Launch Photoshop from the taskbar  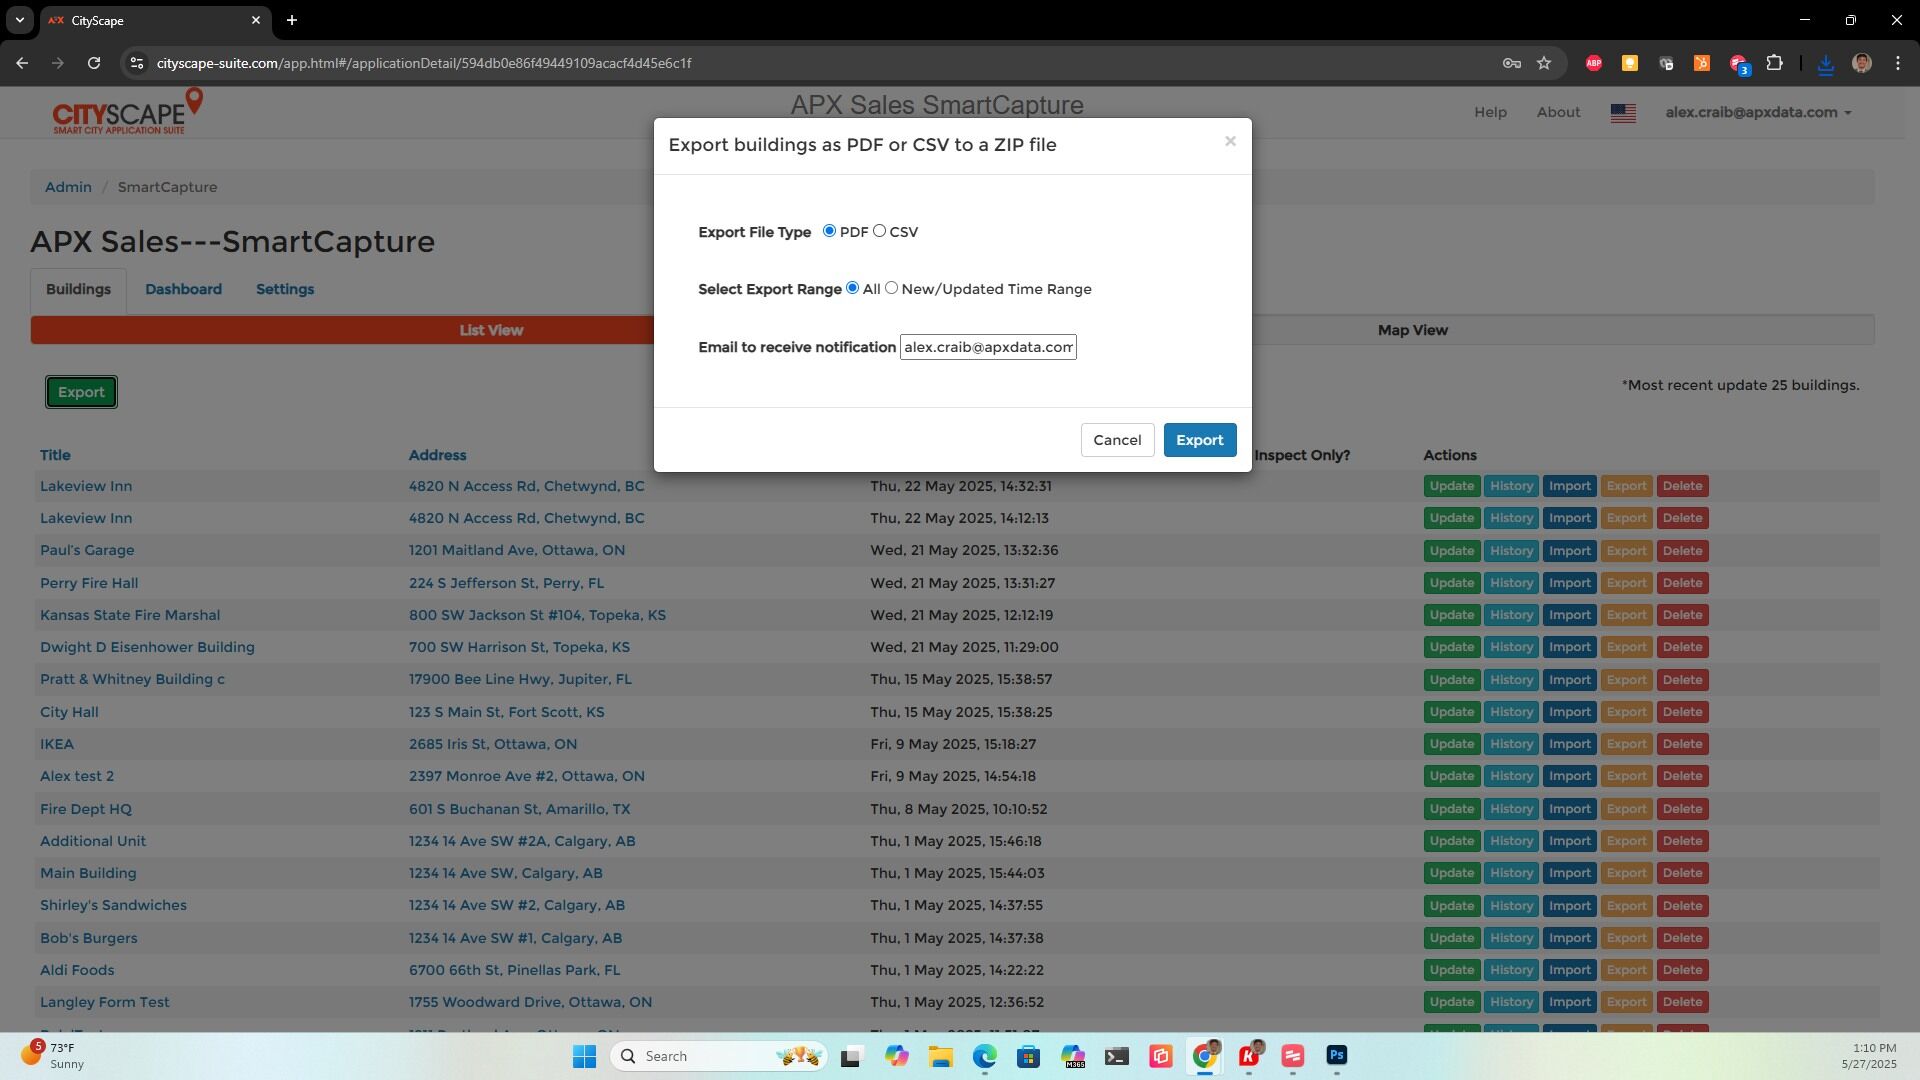coord(1337,1056)
